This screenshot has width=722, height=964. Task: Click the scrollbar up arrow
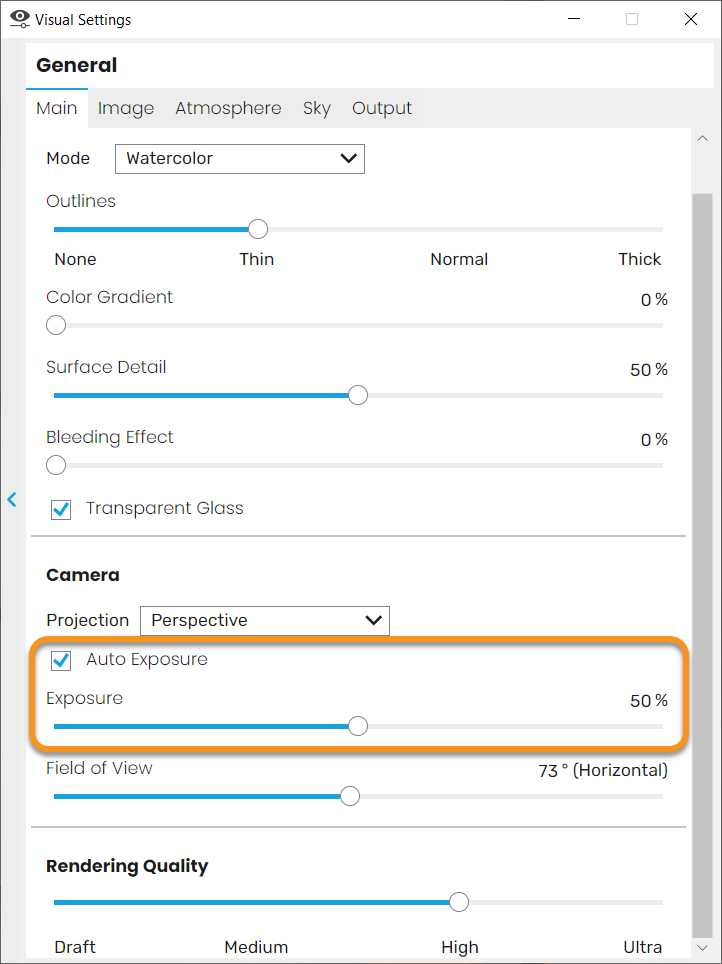[x=701, y=136]
